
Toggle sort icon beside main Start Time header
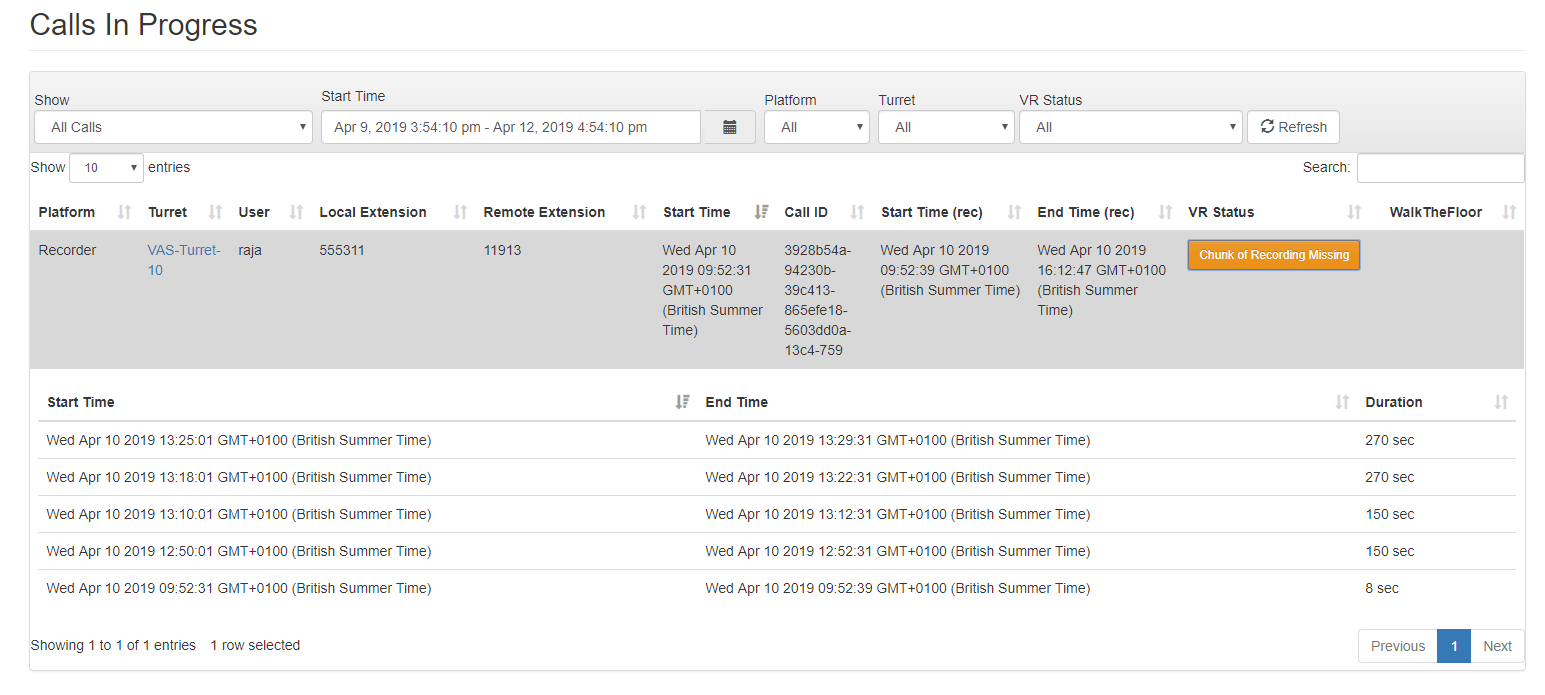(762, 212)
